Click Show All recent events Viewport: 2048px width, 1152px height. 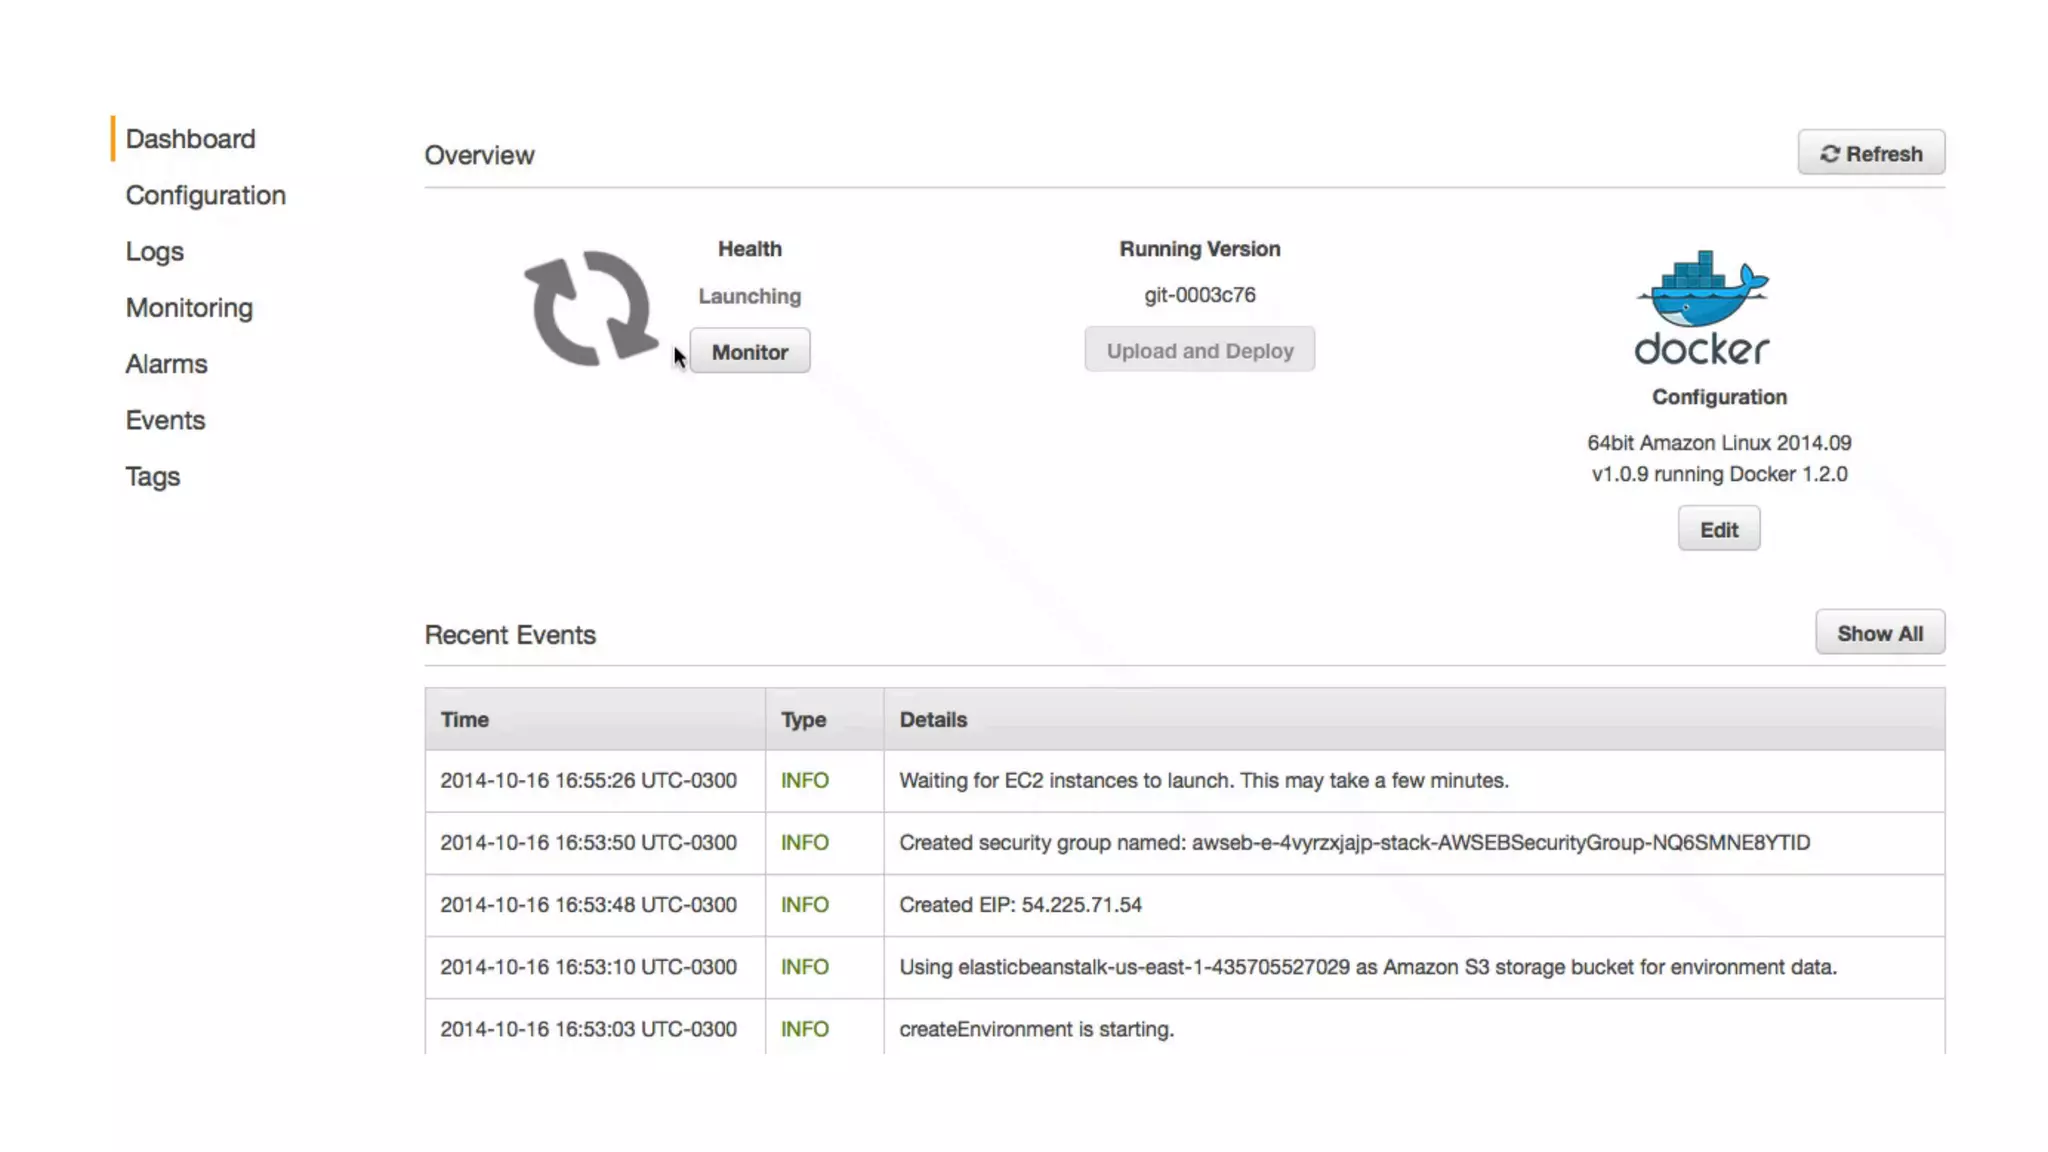(1879, 634)
